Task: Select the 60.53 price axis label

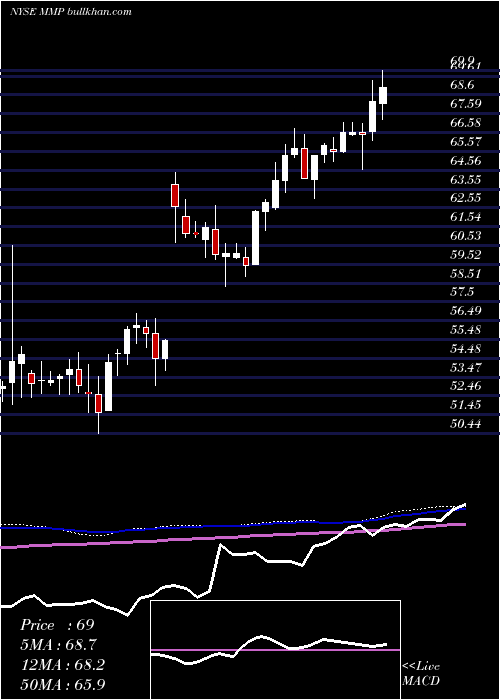Action: pos(466,236)
